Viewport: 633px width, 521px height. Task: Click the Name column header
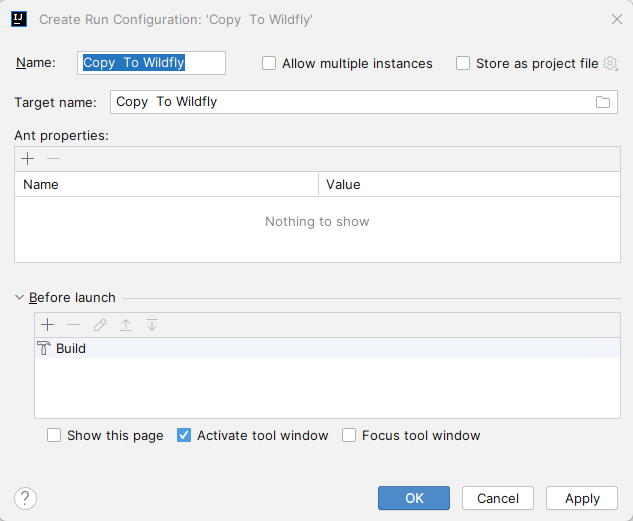(166, 184)
